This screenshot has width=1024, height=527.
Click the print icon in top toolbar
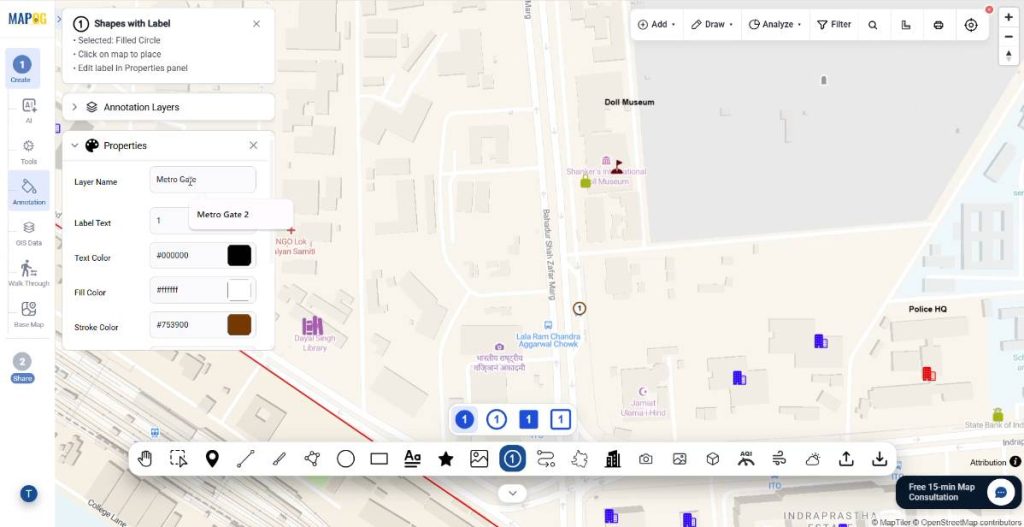click(938, 25)
